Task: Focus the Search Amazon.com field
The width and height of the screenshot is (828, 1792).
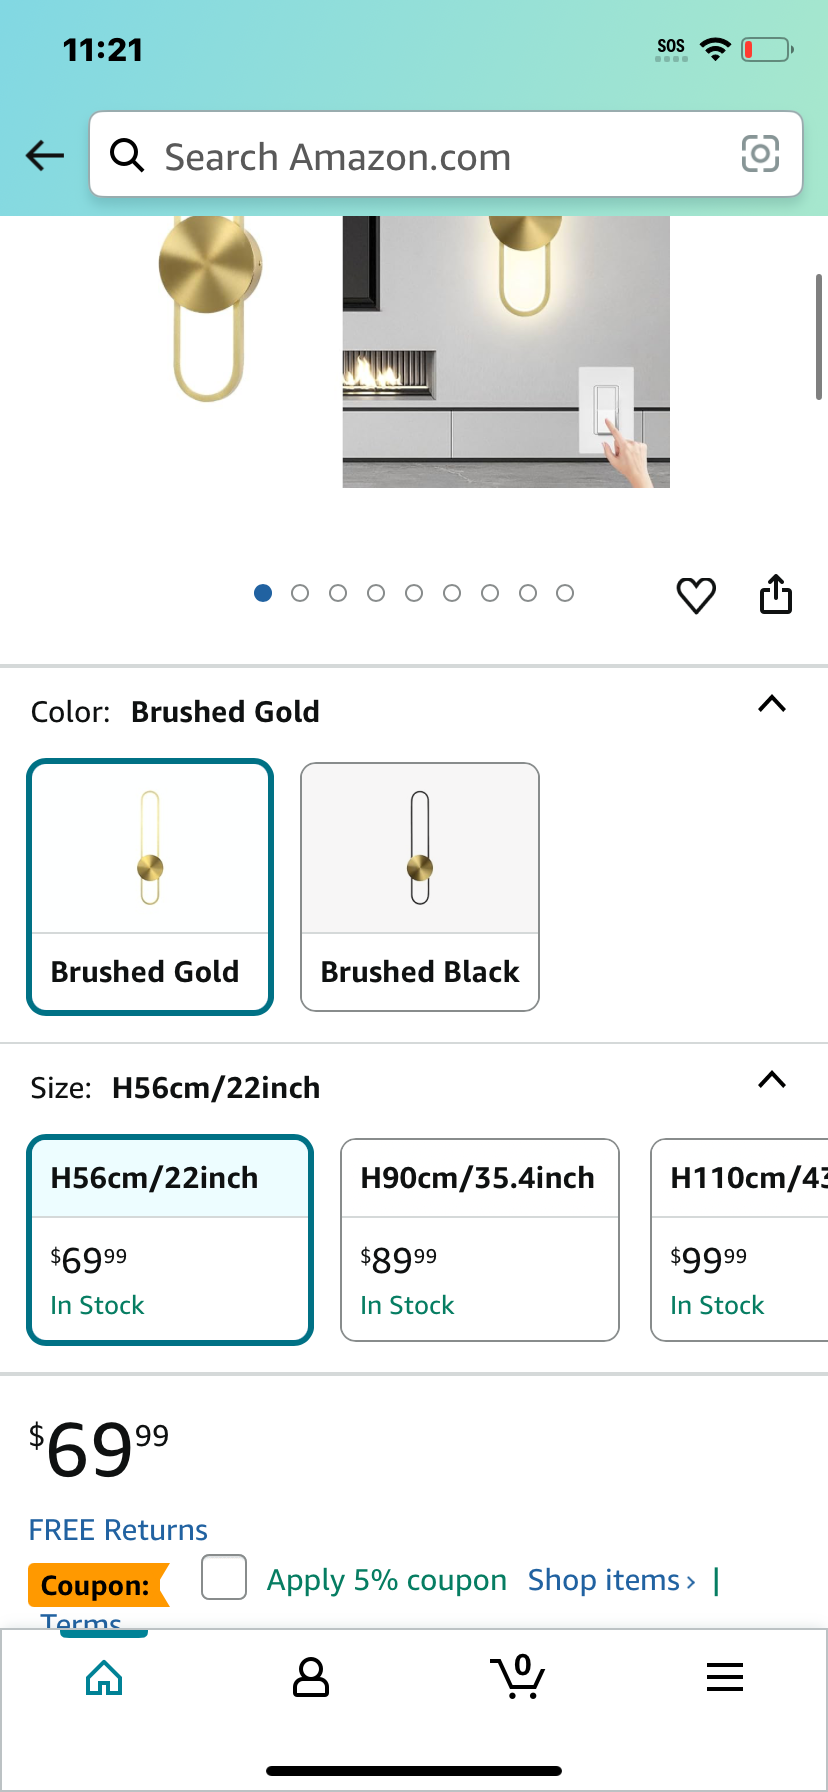Action: (x=446, y=155)
